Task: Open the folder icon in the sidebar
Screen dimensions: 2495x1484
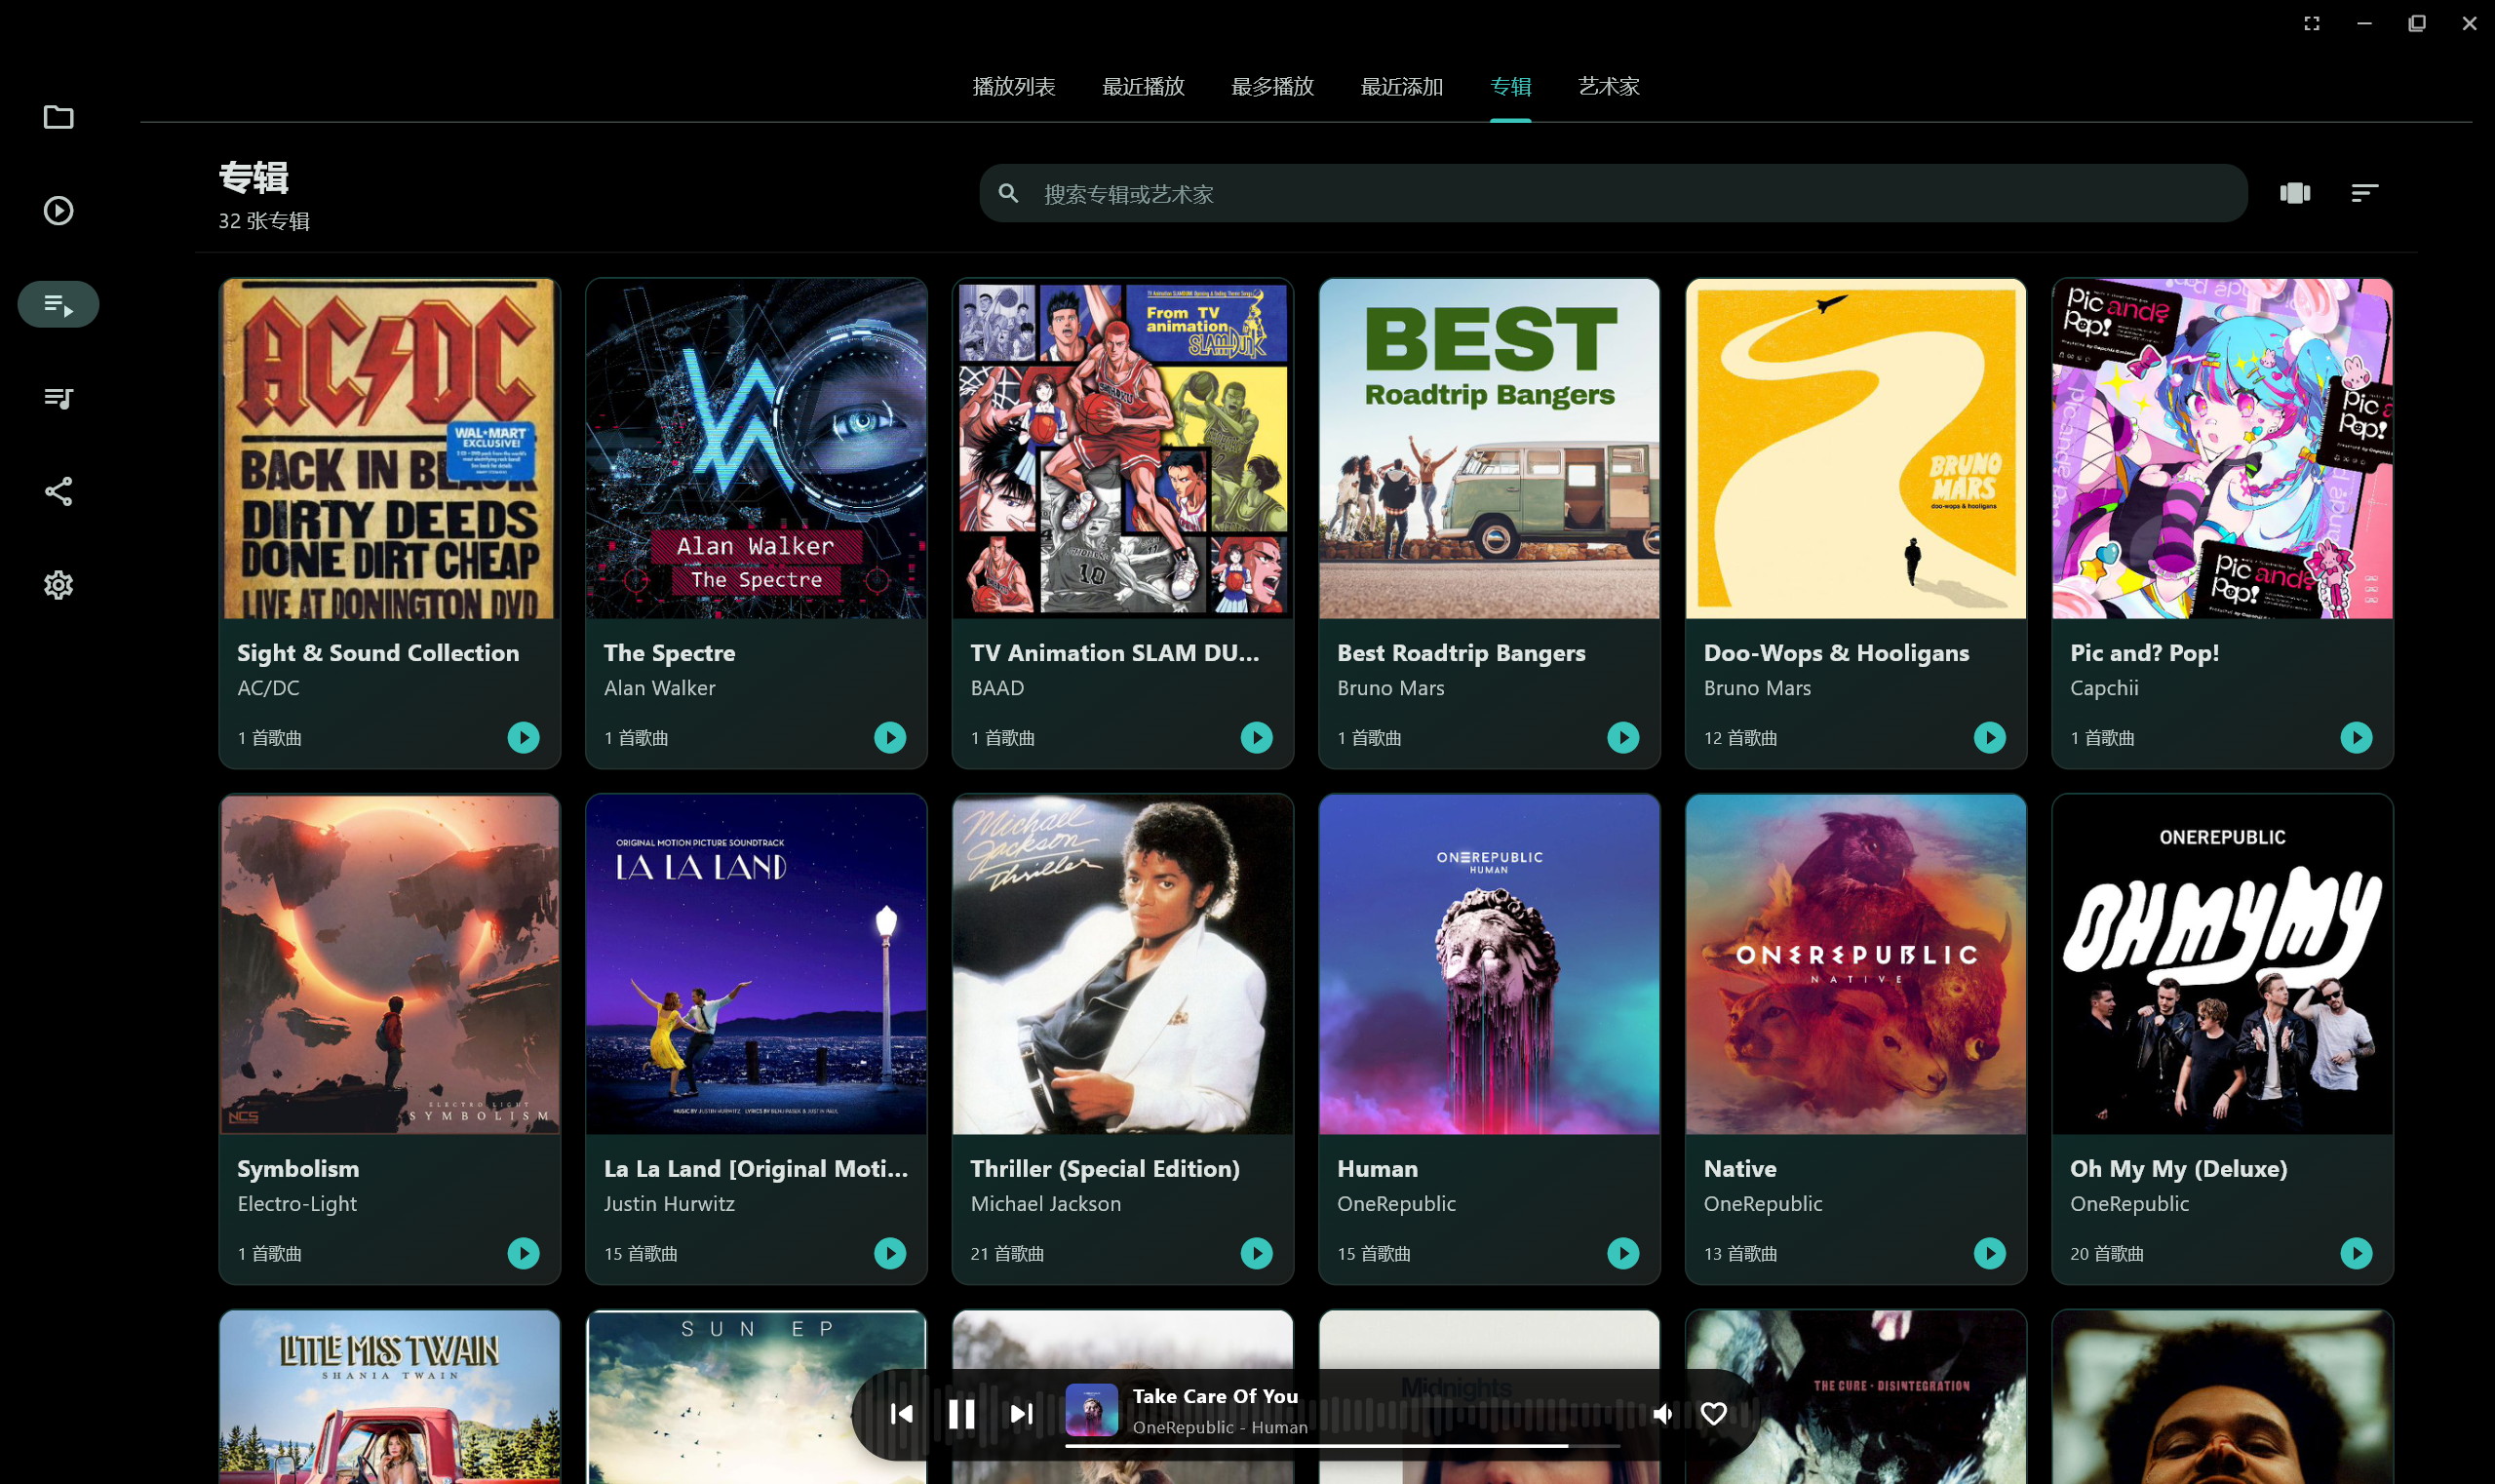Action: [x=58, y=117]
